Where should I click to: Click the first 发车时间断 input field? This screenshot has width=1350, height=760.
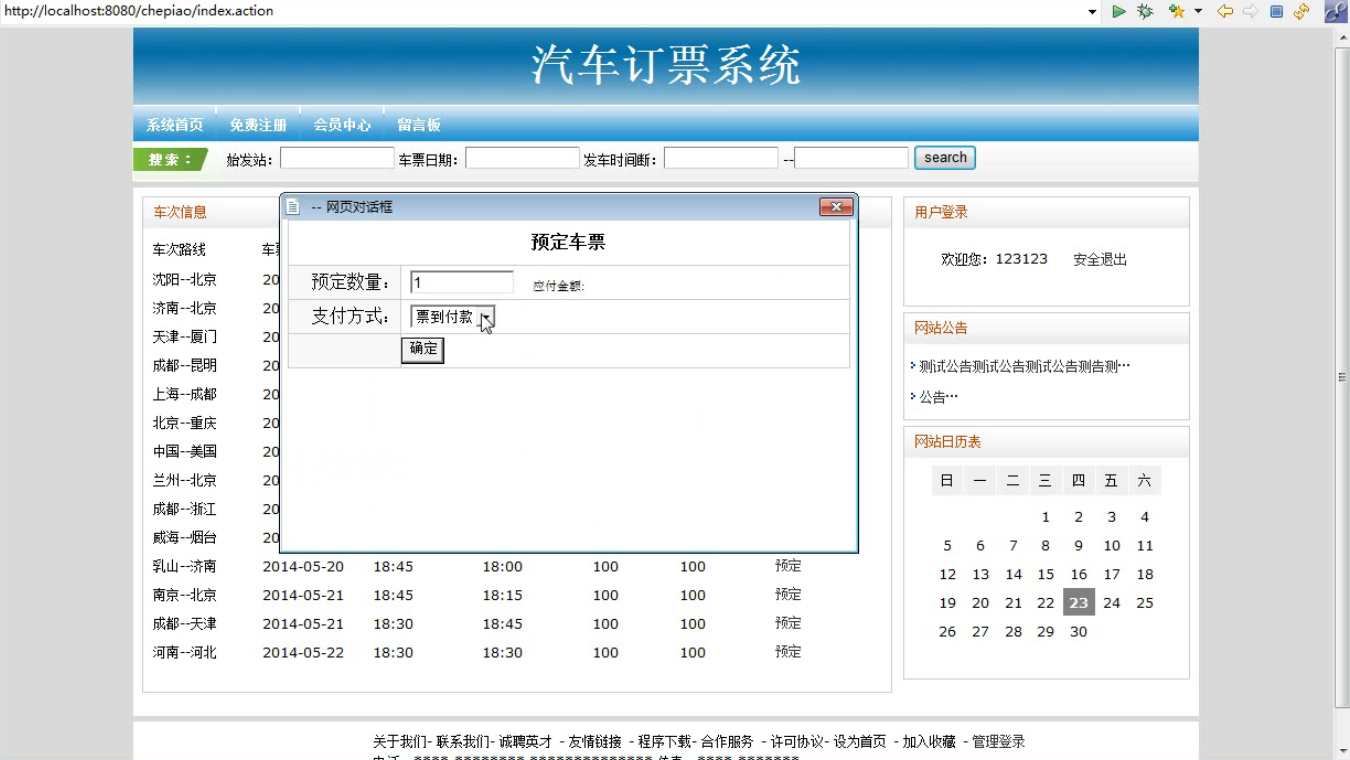721,158
